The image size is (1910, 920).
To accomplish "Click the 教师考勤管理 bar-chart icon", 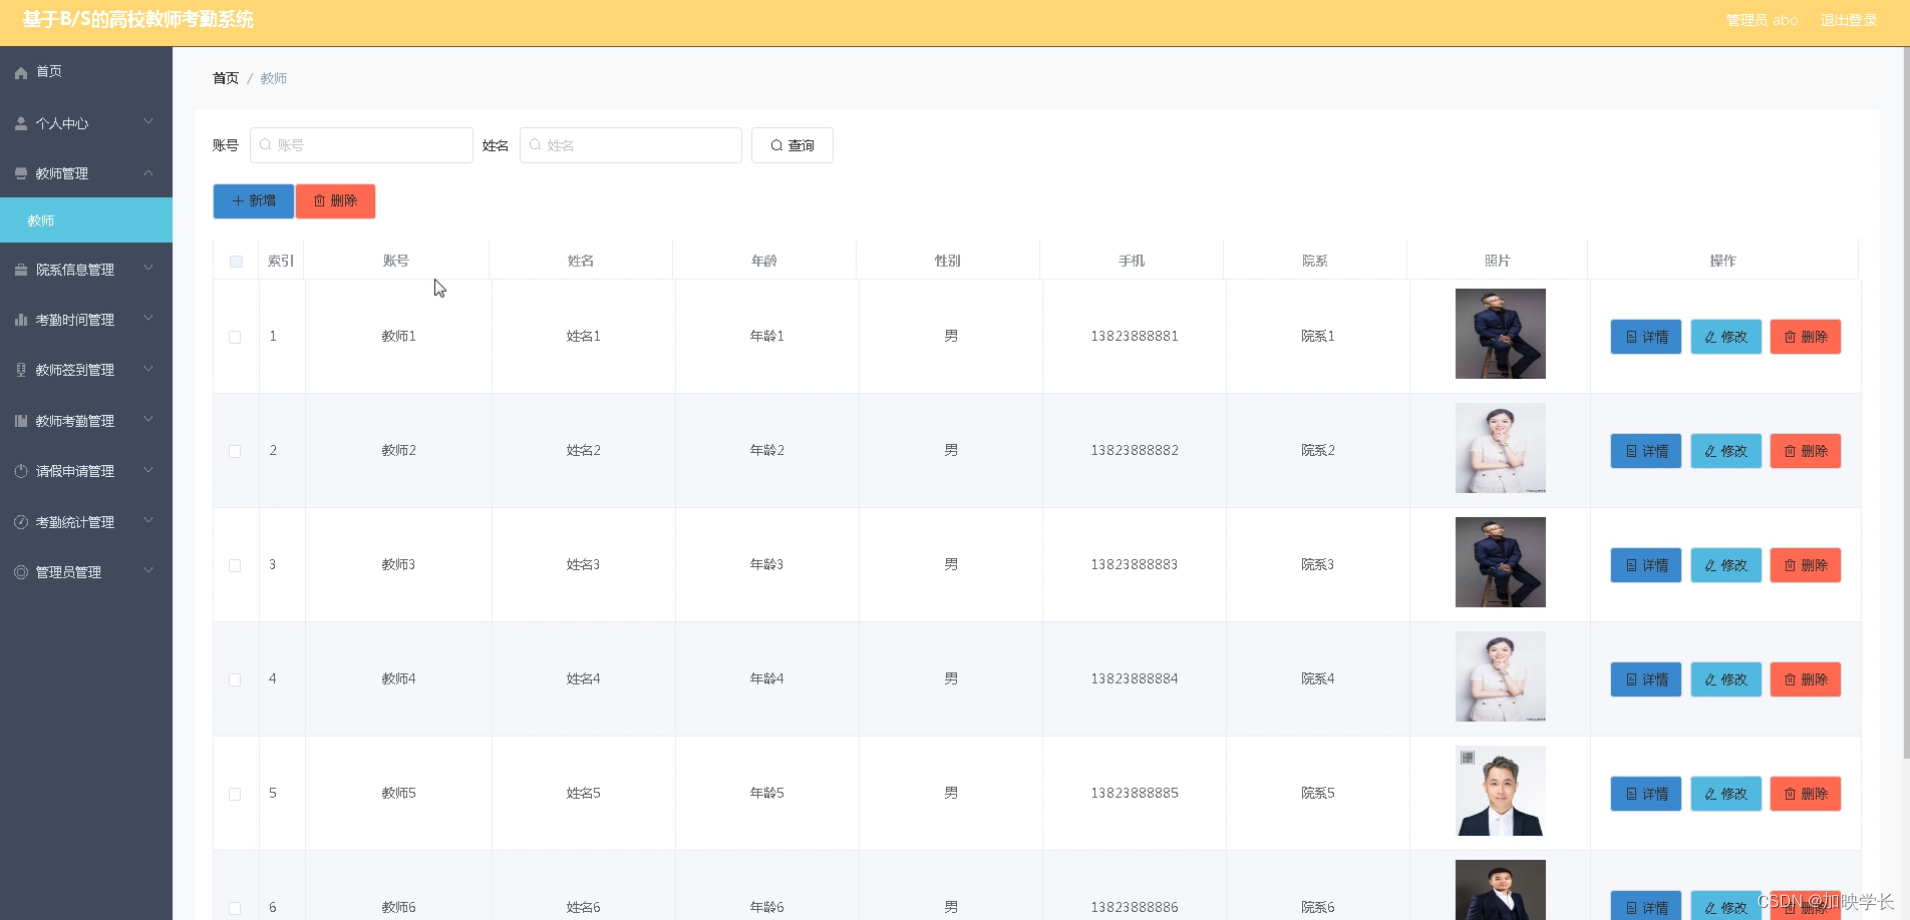I will tap(20, 420).
